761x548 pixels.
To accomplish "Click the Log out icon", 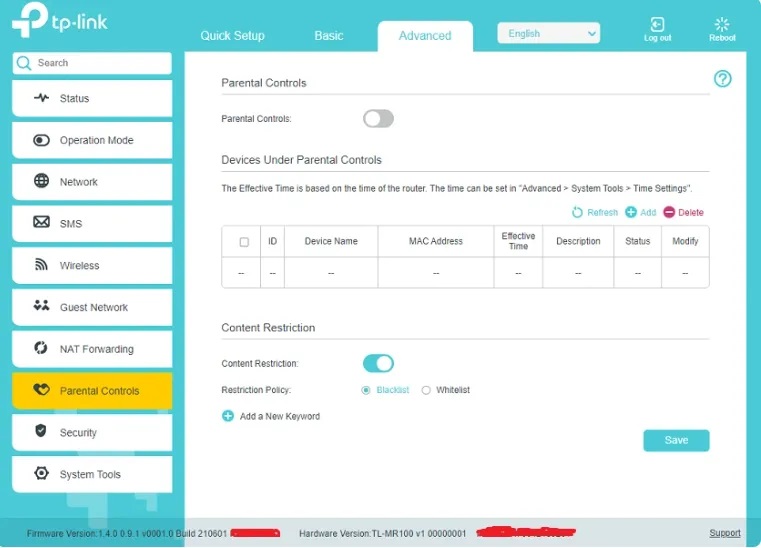I will click(x=657, y=24).
